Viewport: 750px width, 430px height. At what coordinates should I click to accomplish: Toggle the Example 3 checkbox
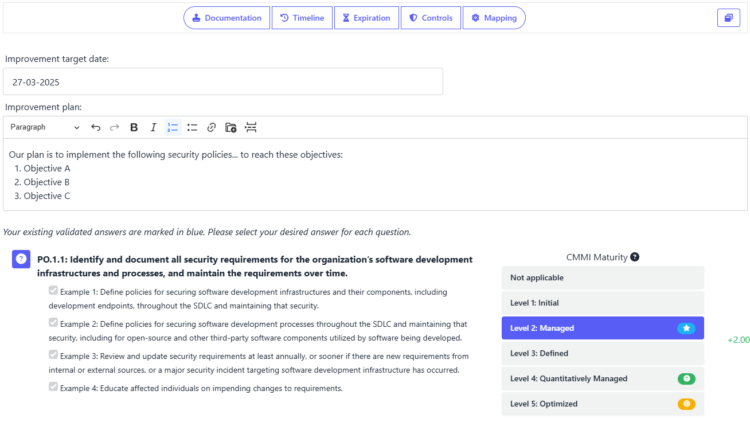click(x=53, y=354)
